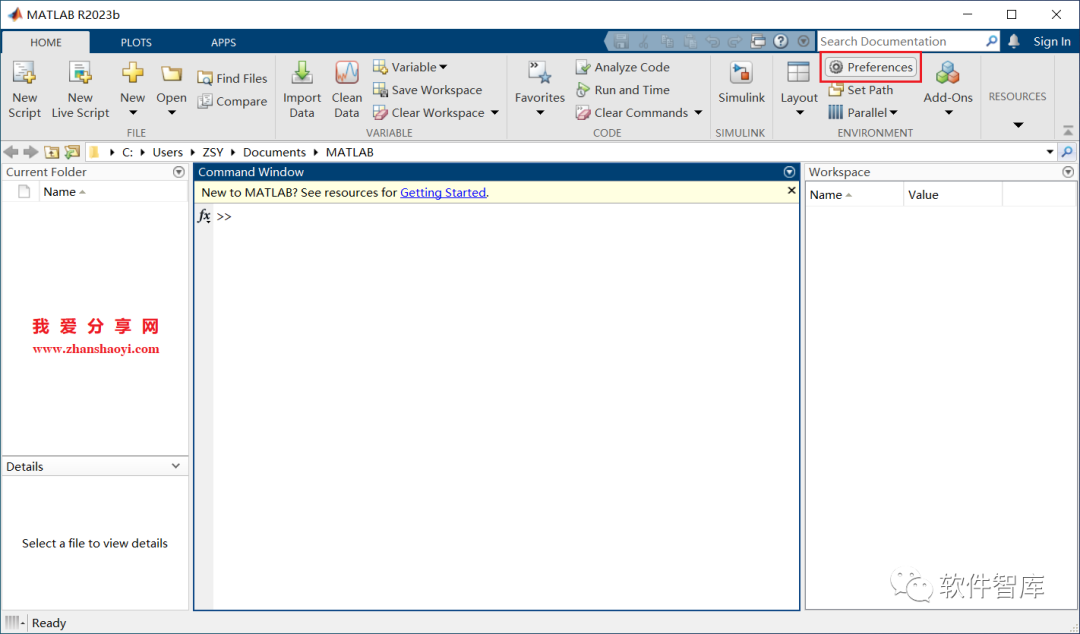
Task: Expand the Variable dropdown
Action: (443, 67)
